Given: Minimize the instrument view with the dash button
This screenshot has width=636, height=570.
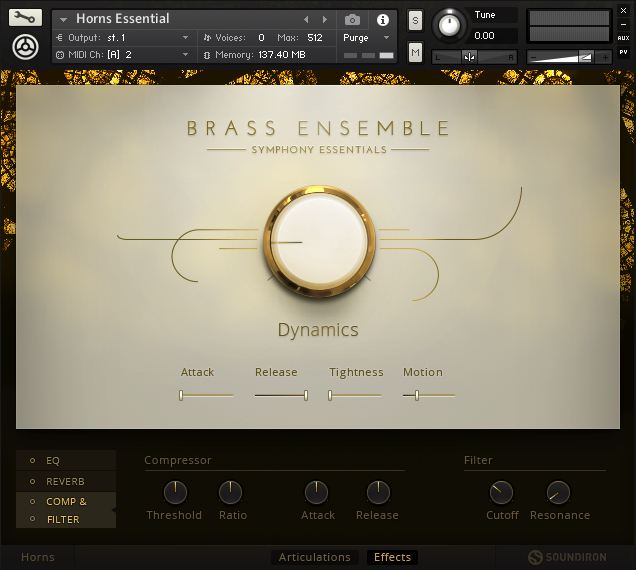Looking at the screenshot, I should point(623,24).
